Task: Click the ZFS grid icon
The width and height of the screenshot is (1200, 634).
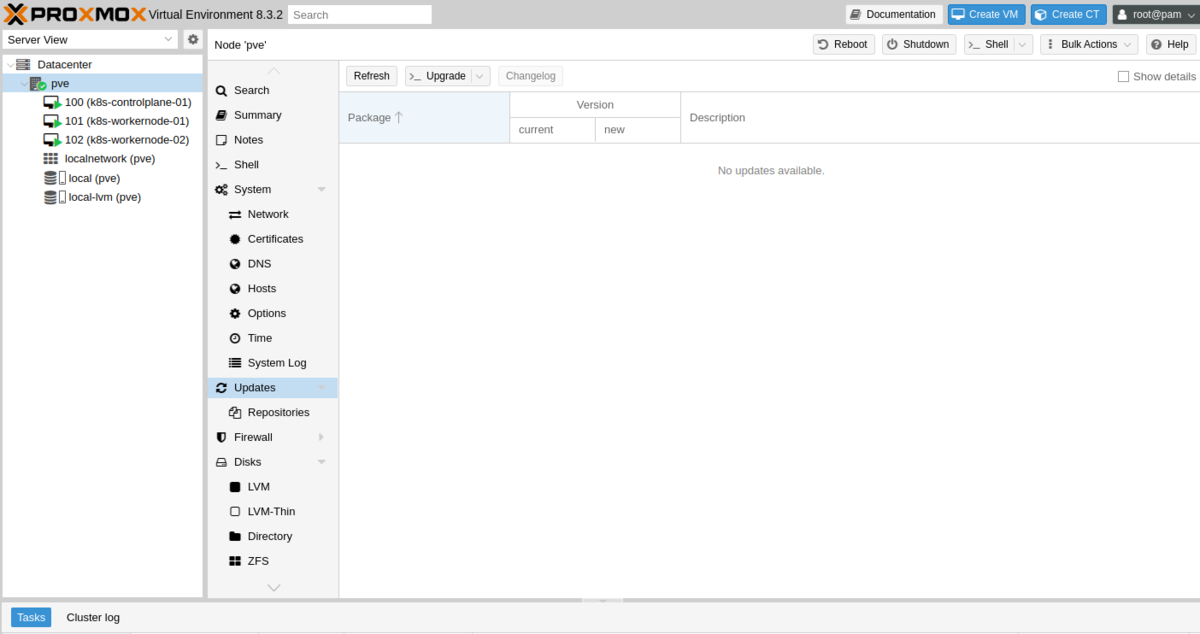Action: point(235,561)
